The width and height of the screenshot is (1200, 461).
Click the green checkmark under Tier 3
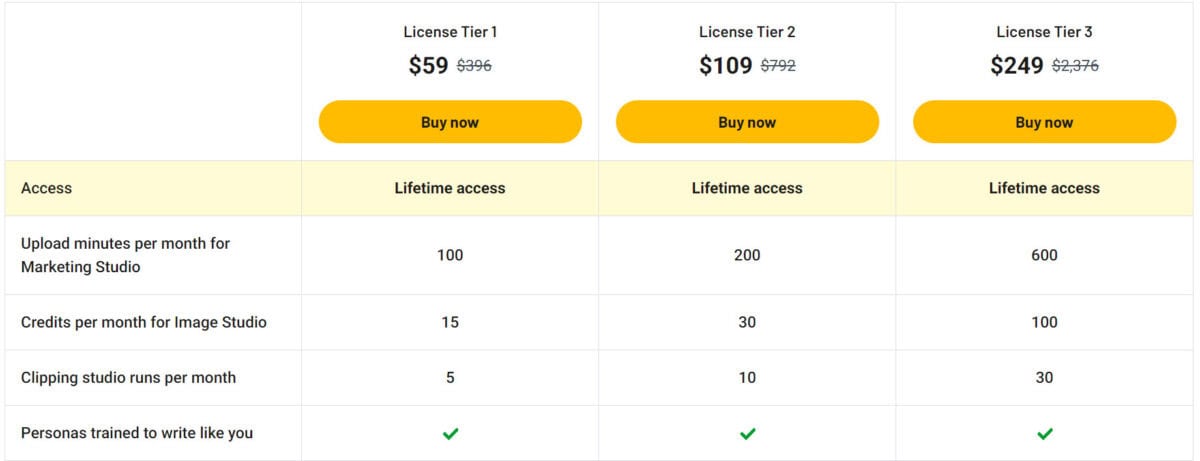click(1044, 433)
